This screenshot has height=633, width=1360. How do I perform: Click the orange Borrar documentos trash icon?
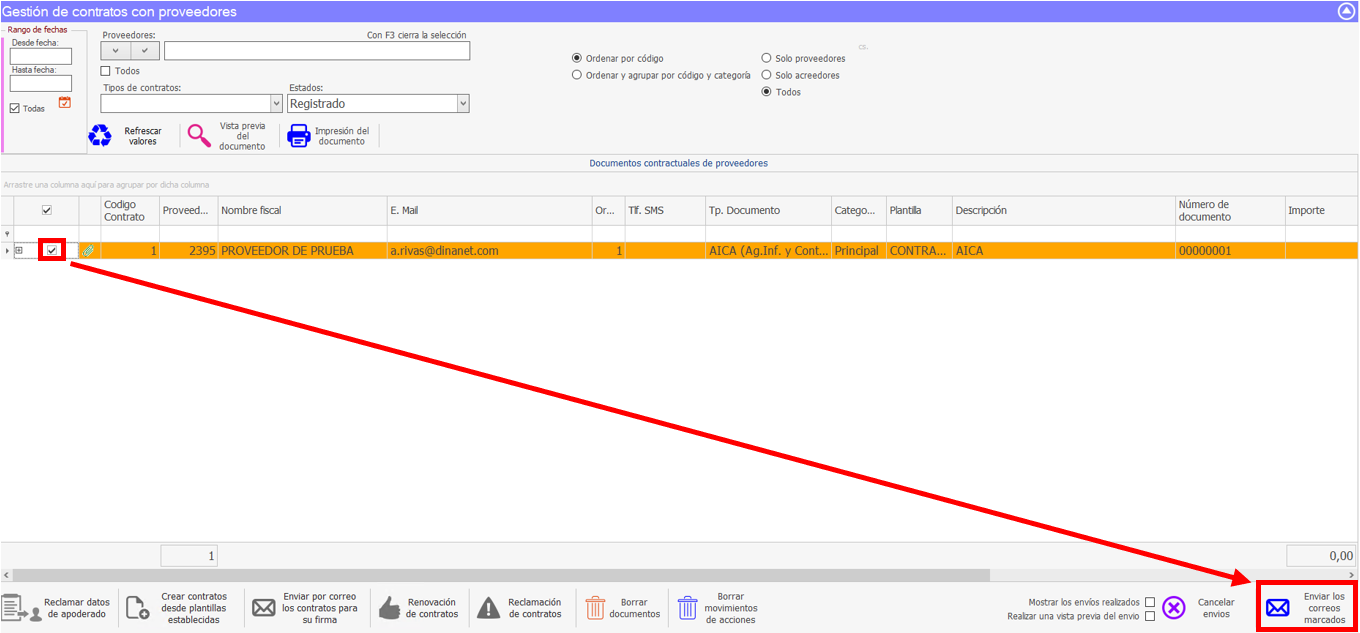click(595, 608)
